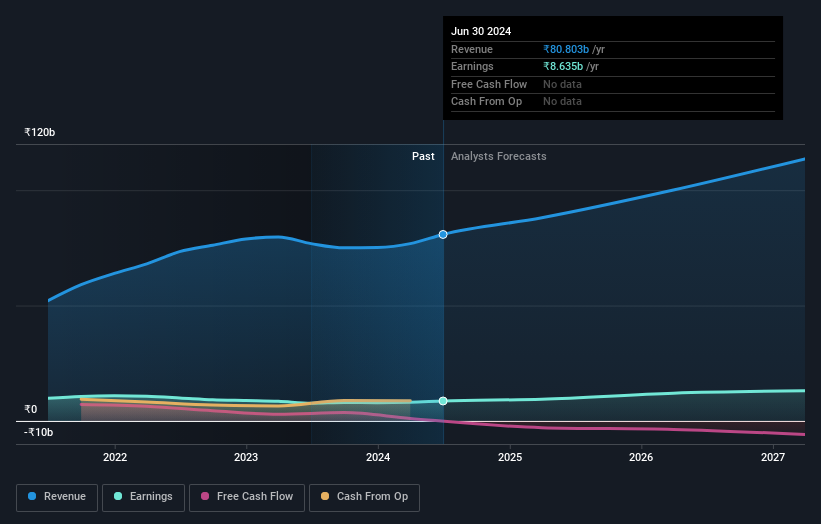The width and height of the screenshot is (821, 524).
Task: Click the earnings data point marker on teal line
Action: 443,401
